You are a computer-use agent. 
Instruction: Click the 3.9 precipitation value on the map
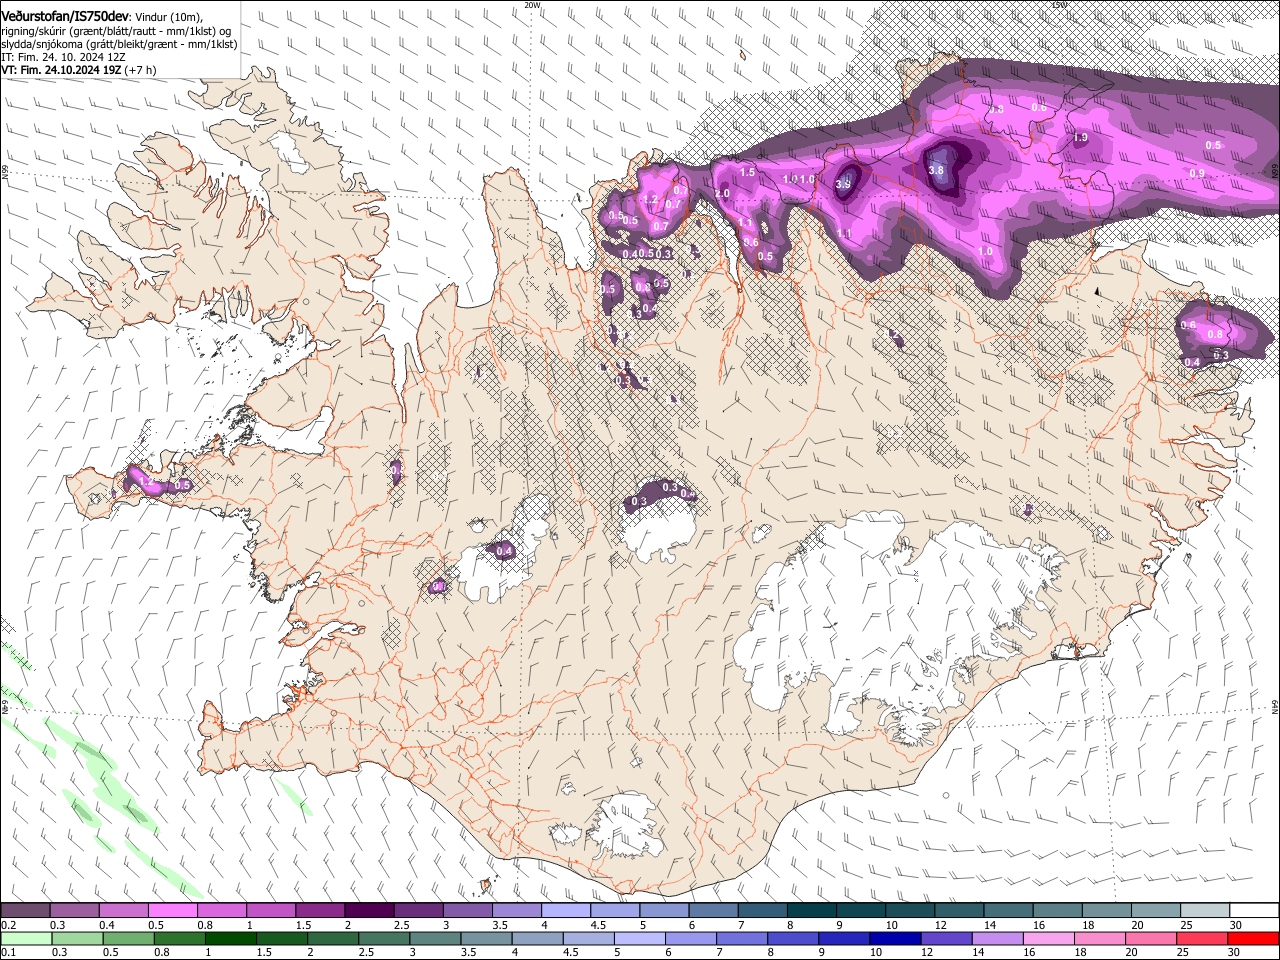point(843,184)
